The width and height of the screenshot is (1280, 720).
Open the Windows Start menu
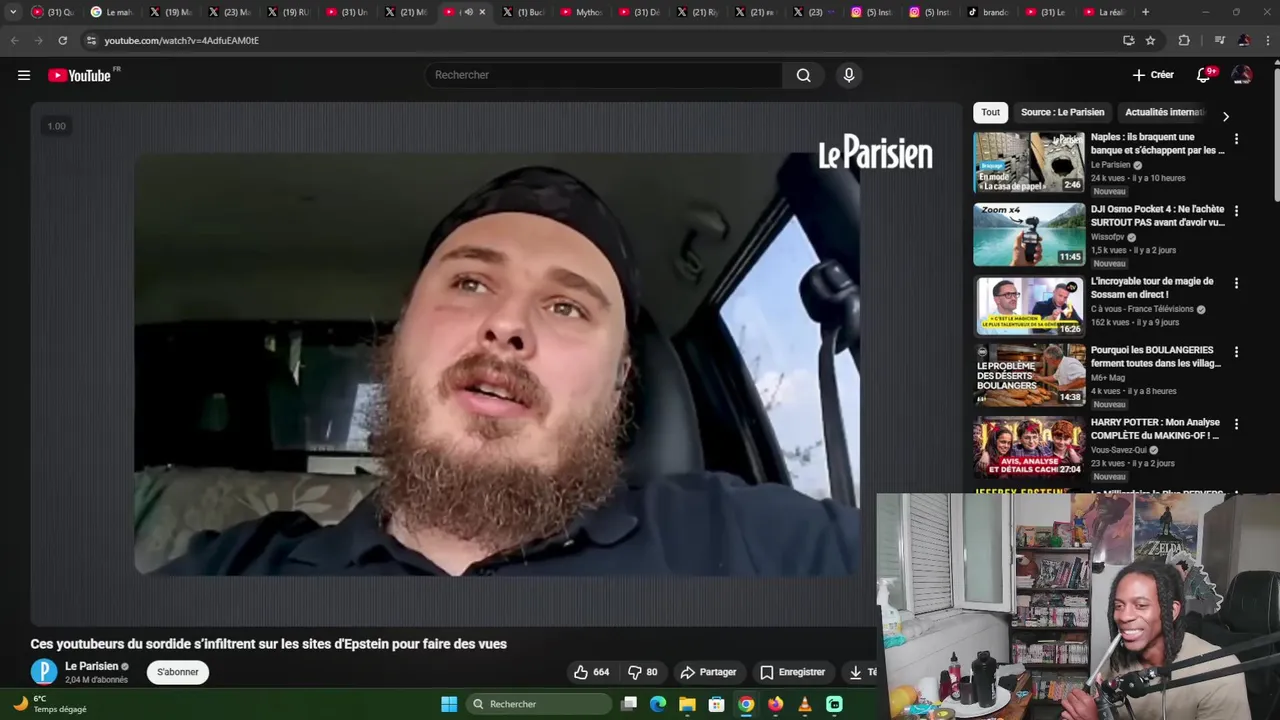[449, 704]
